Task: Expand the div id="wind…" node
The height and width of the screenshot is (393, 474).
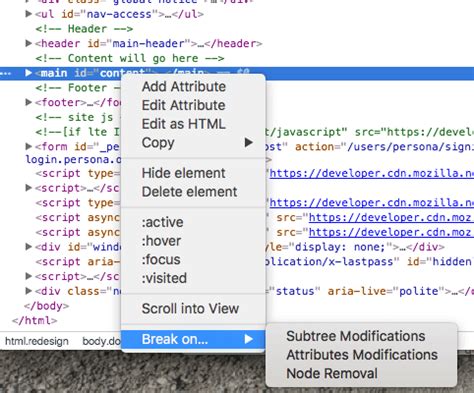Action: [29, 247]
